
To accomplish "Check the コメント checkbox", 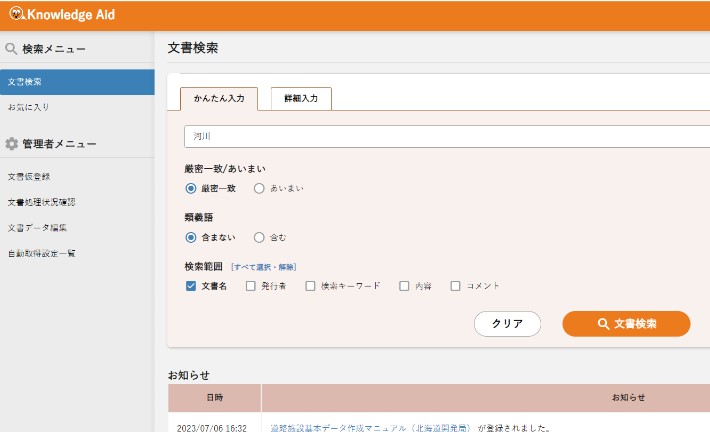I will pyautogui.click(x=456, y=286).
